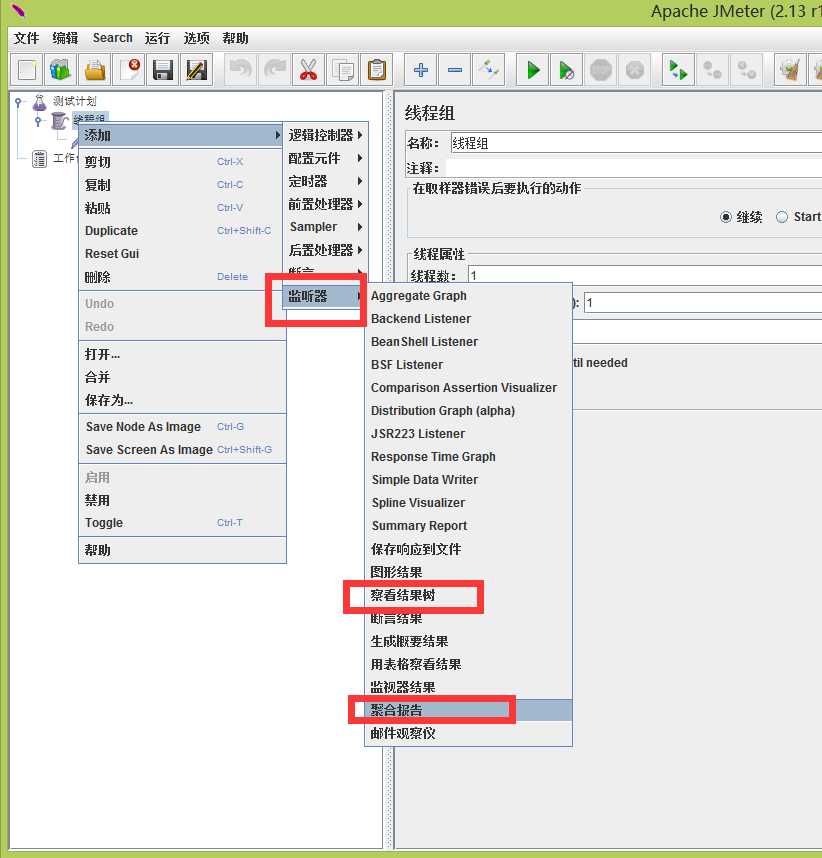Open the 文件 menu
This screenshot has height=858, width=822.
[x=26, y=38]
